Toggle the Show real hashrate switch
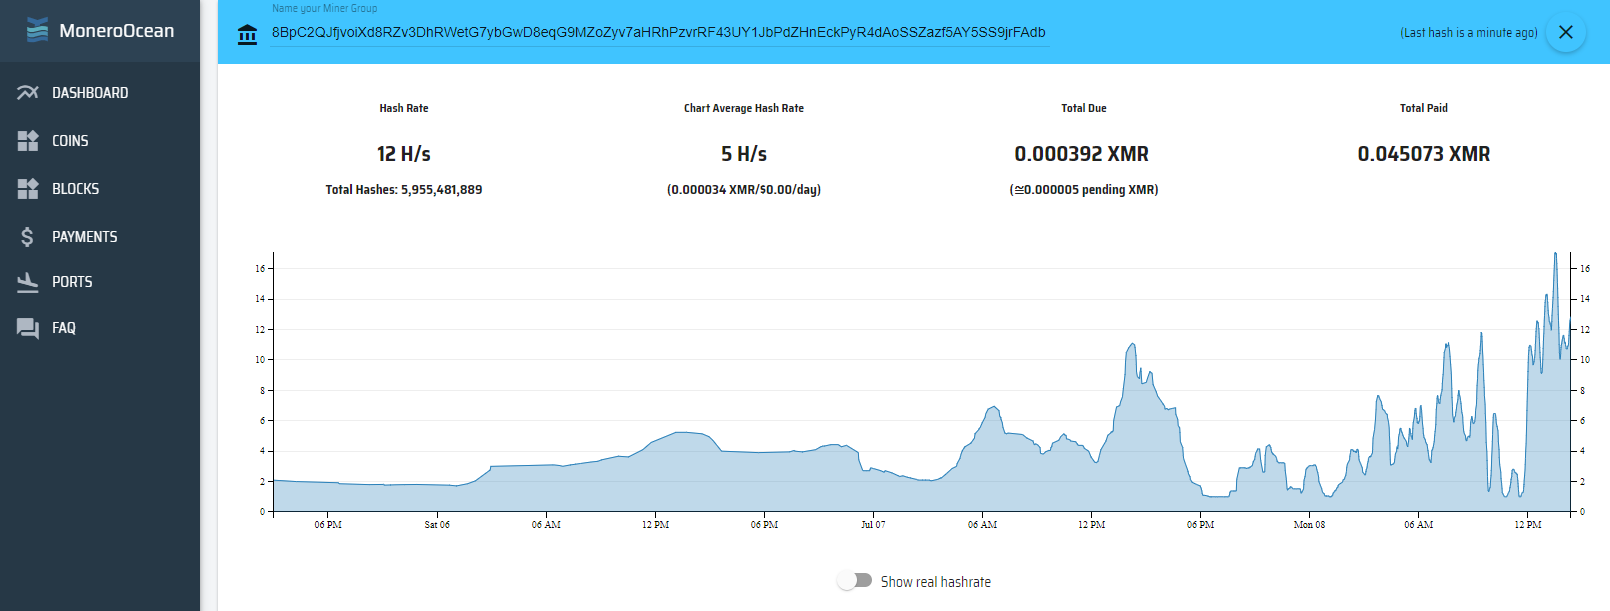The width and height of the screenshot is (1610, 611). coord(855,581)
